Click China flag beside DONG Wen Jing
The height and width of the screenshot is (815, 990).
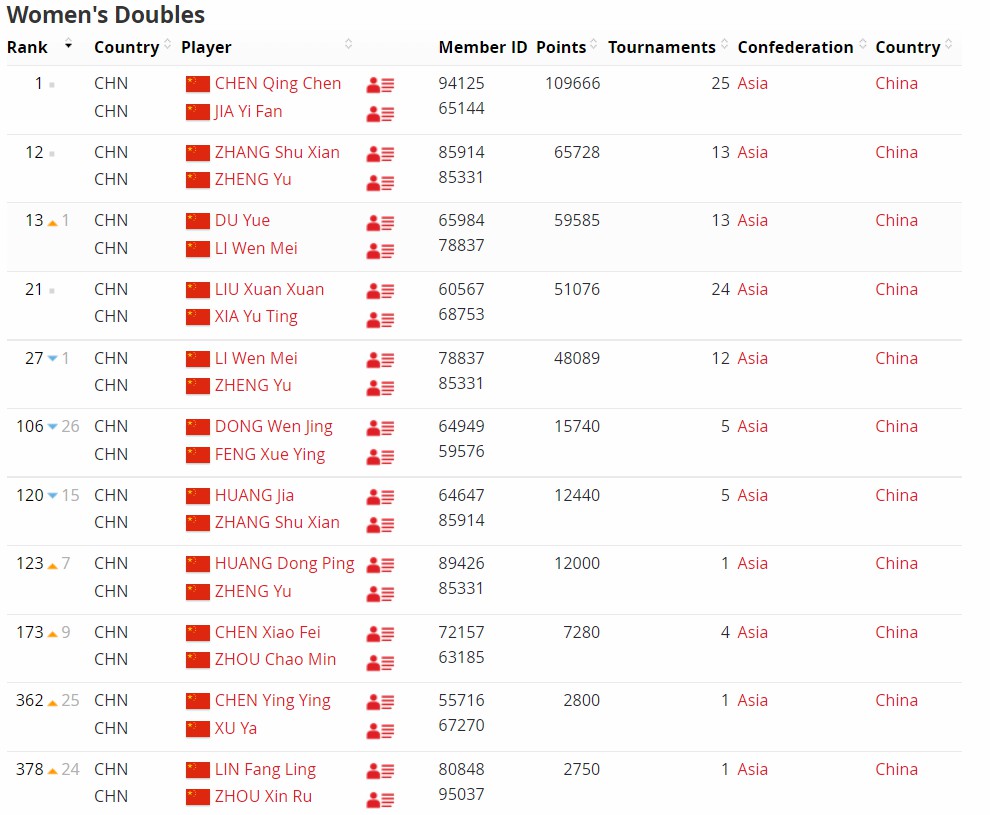pyautogui.click(x=198, y=427)
